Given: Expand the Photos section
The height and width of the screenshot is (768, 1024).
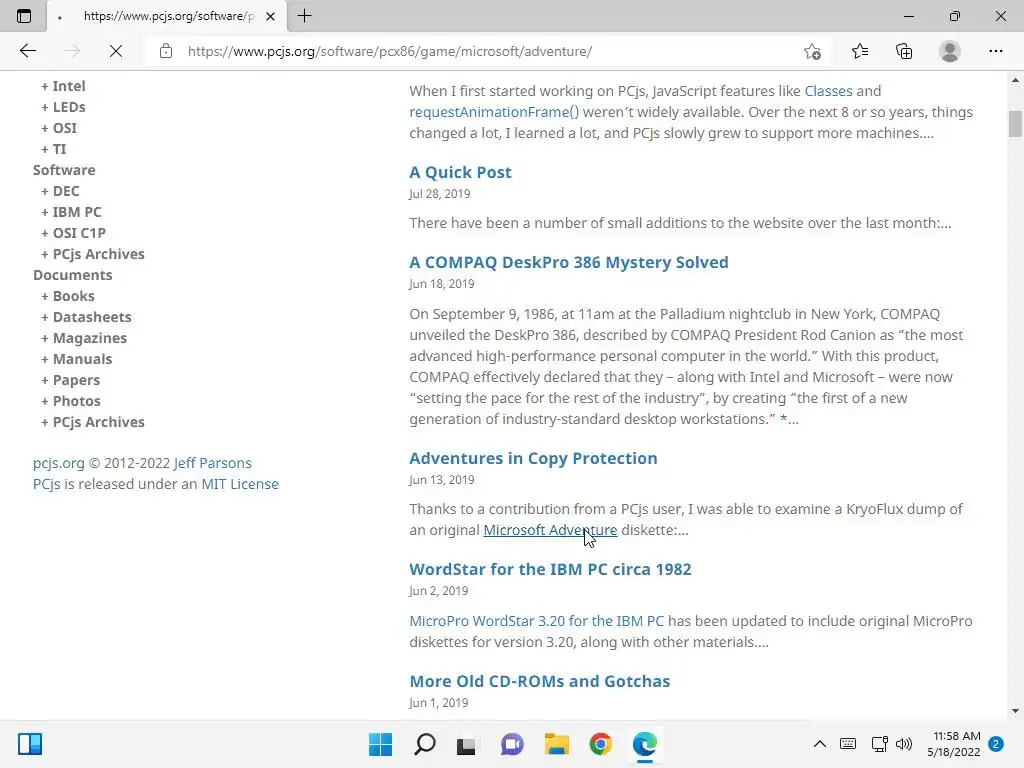Looking at the screenshot, I should (71, 401).
